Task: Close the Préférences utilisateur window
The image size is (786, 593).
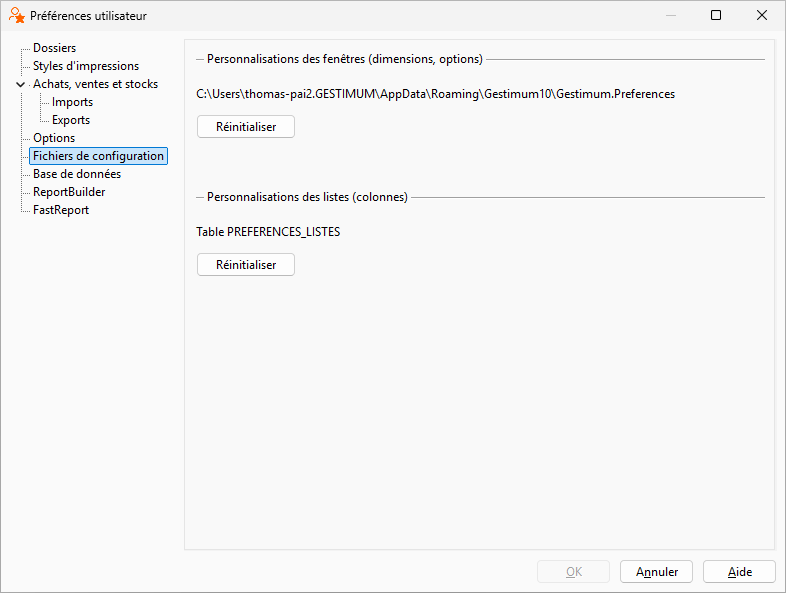Action: click(x=761, y=16)
